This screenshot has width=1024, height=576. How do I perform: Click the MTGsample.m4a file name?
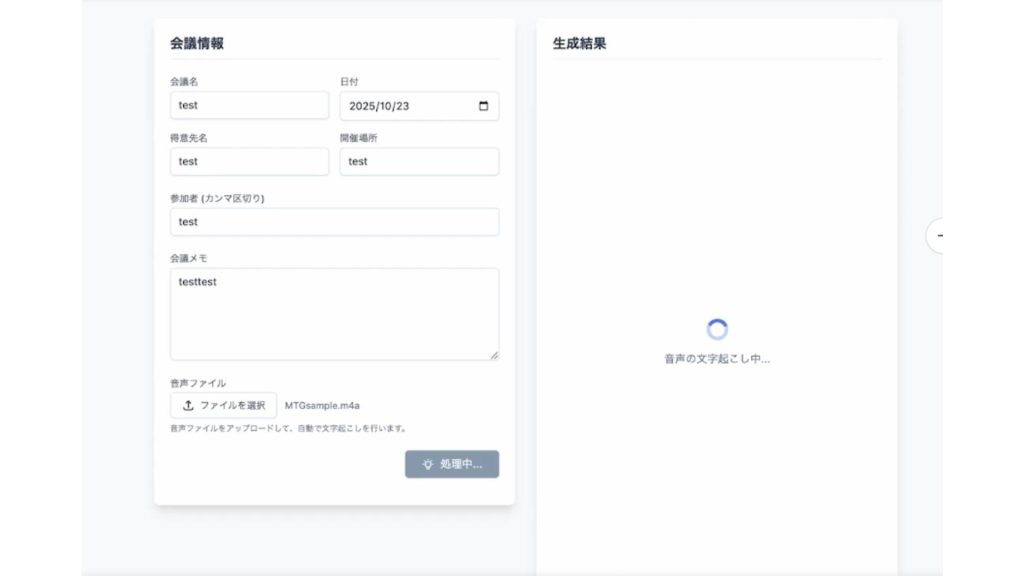click(x=322, y=406)
